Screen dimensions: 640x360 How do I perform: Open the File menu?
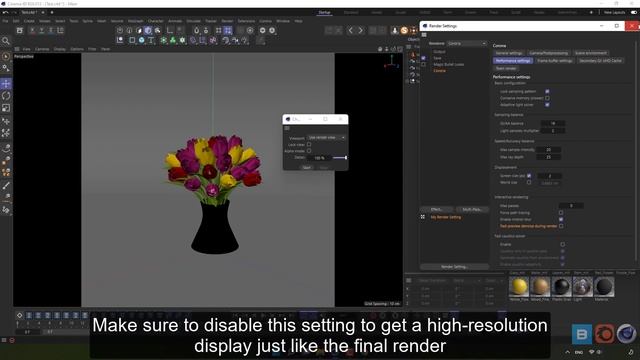click(5, 21)
